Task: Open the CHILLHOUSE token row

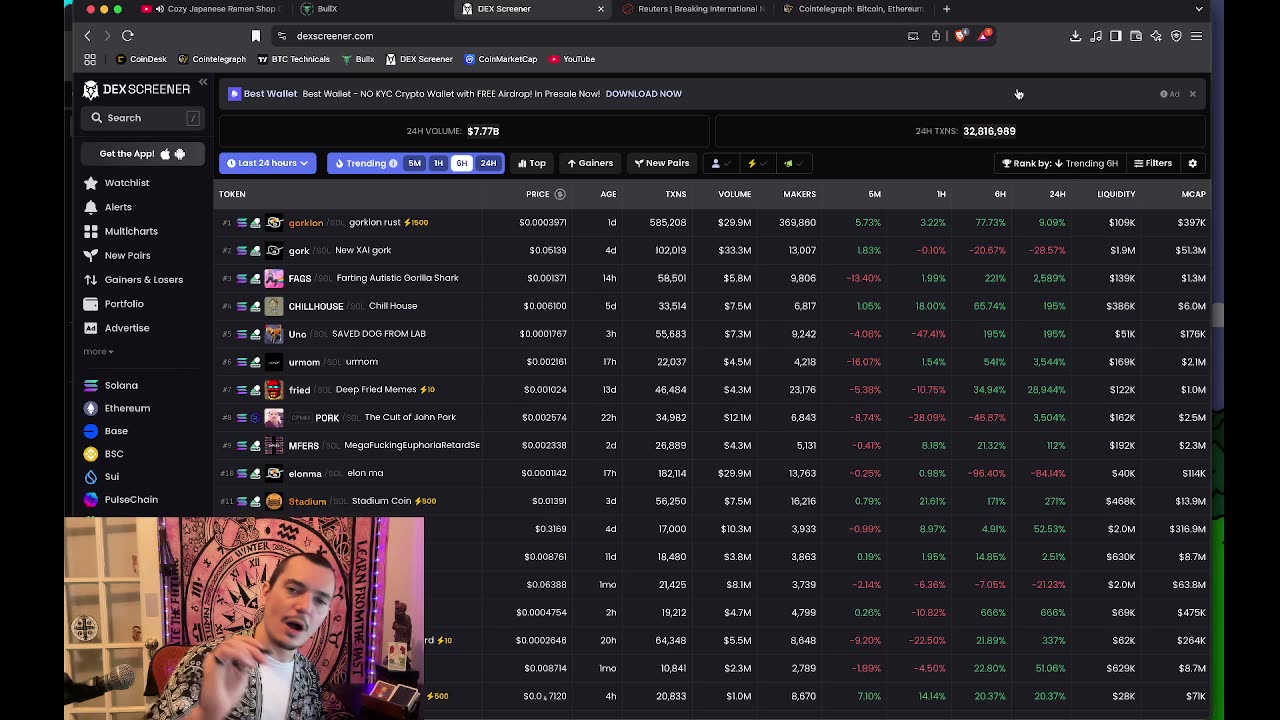Action: coord(713,306)
